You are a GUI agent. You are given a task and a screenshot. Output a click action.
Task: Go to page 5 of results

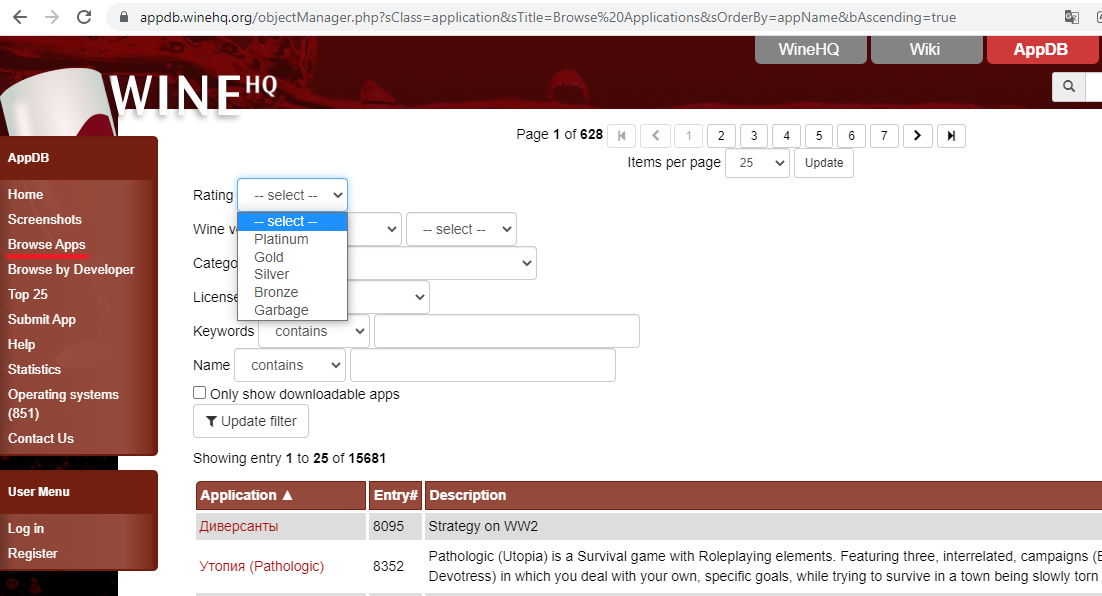[x=818, y=136]
